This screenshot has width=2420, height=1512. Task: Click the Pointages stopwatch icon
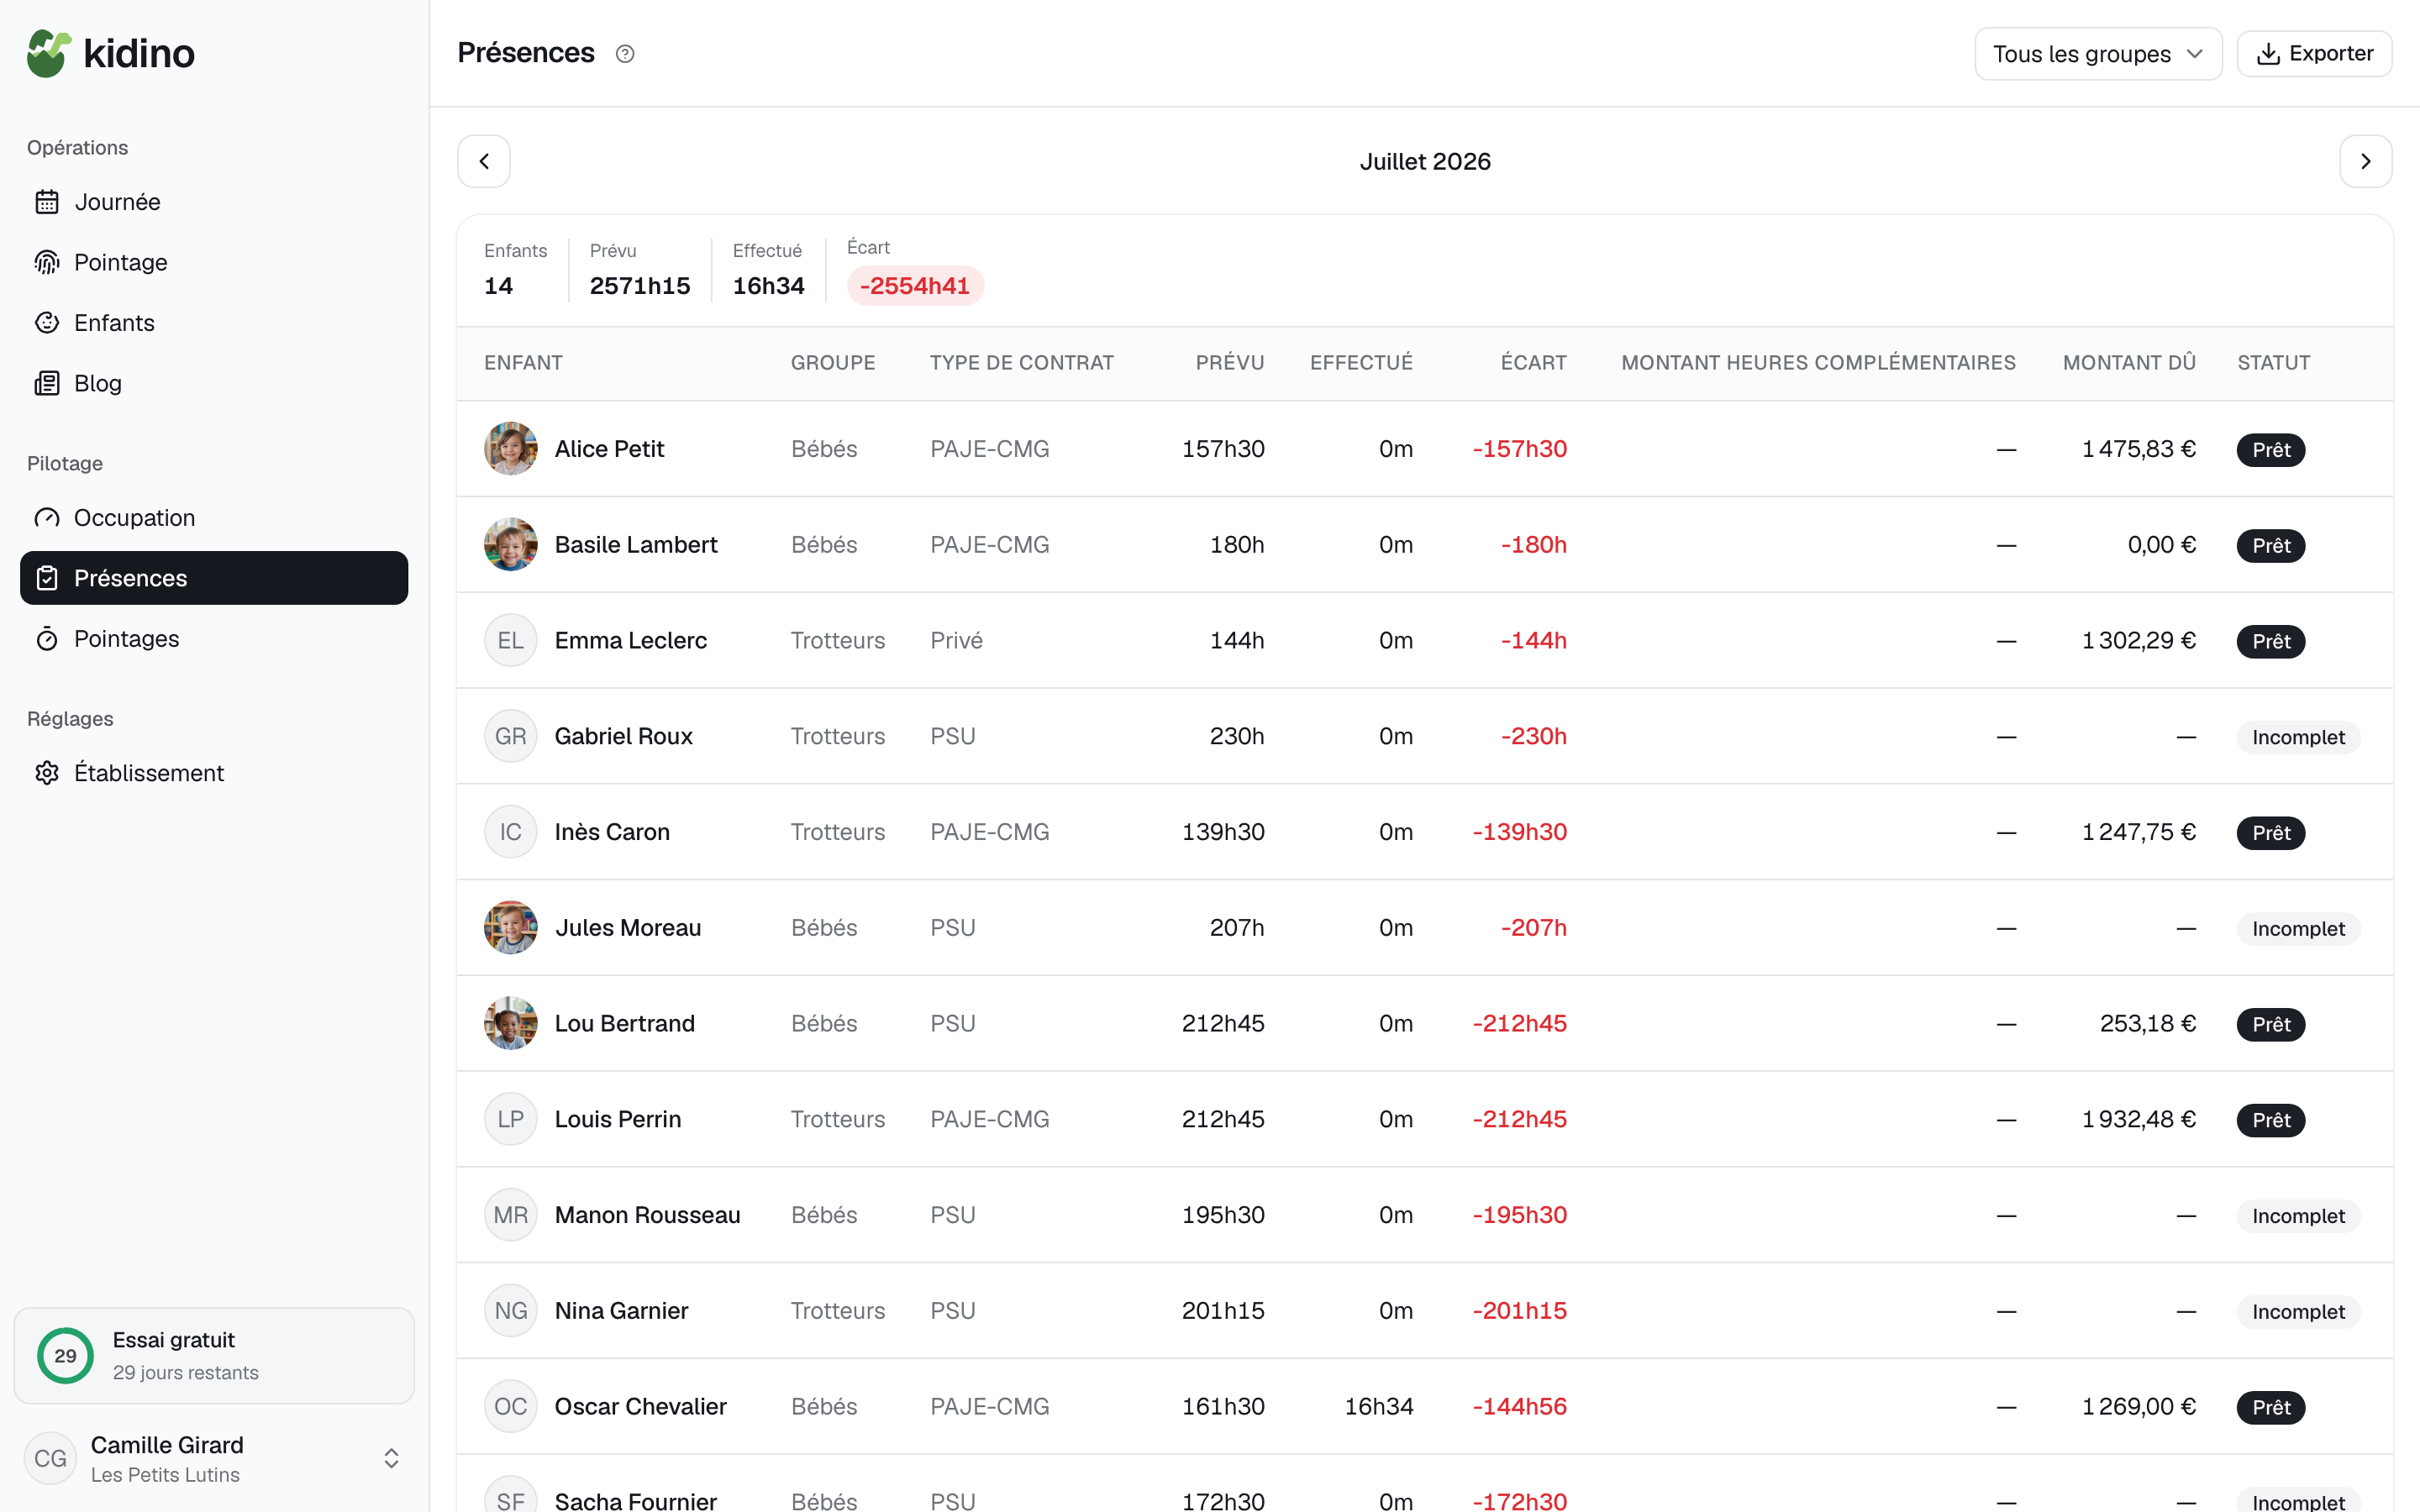(x=47, y=639)
